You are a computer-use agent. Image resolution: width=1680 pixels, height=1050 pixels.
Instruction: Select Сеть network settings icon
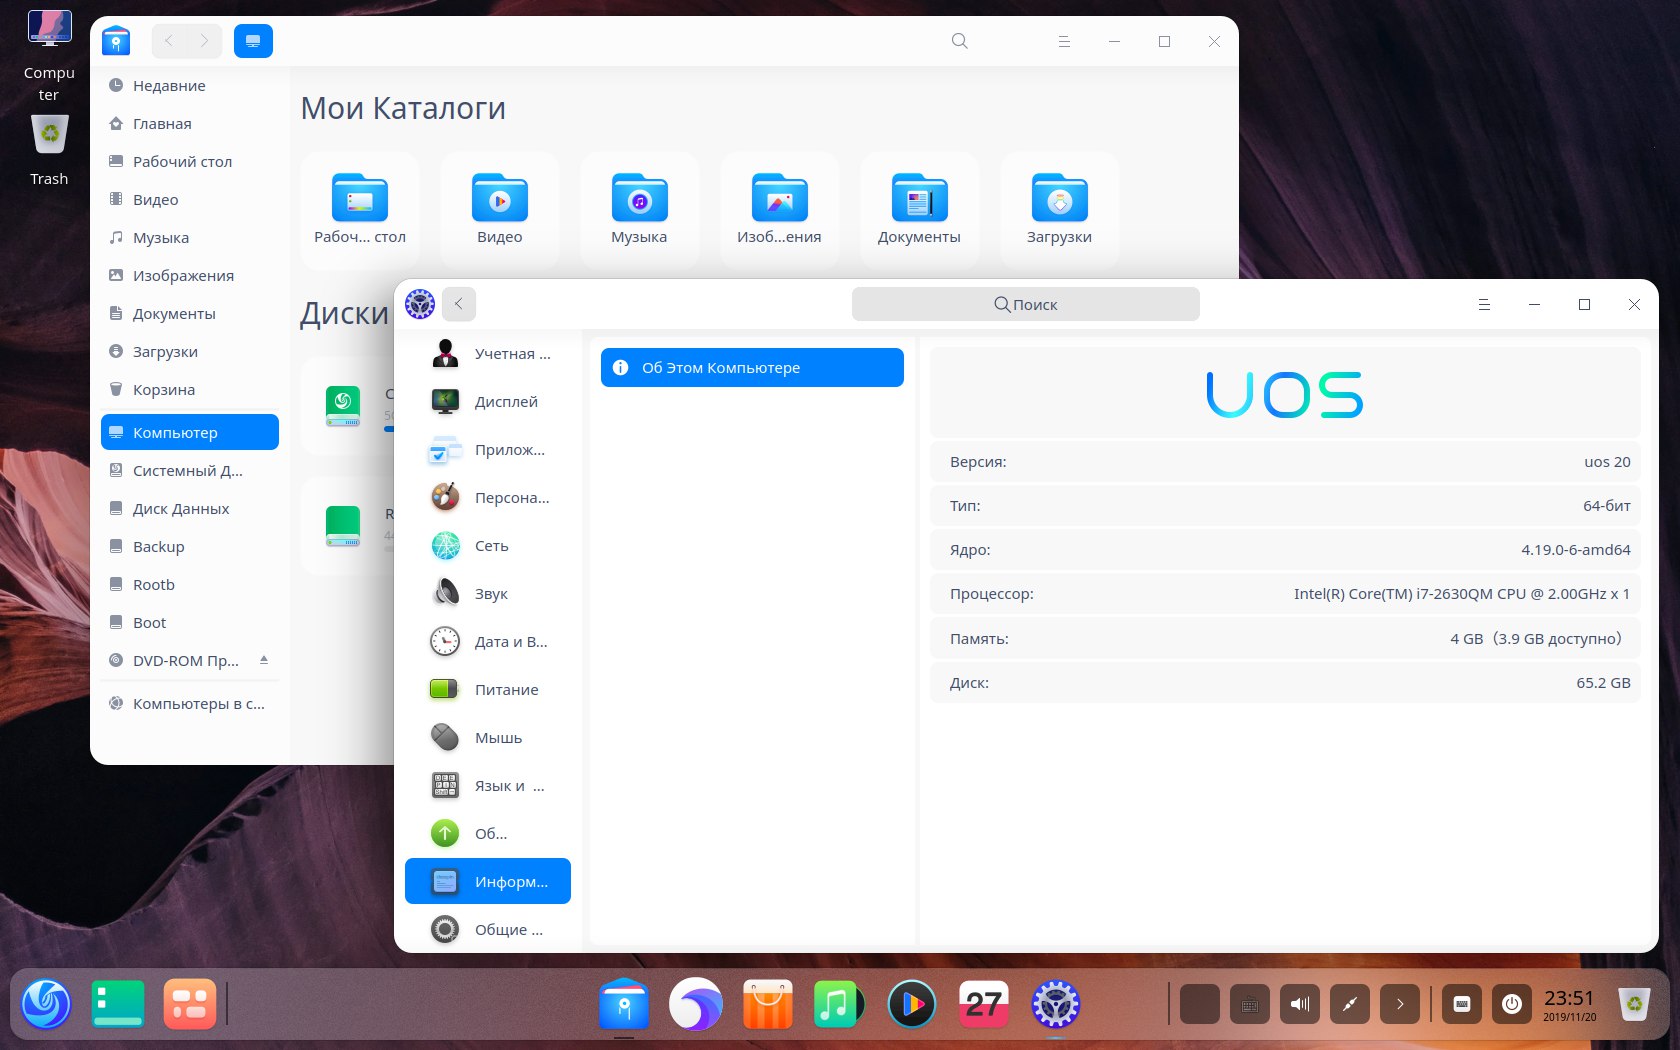coord(445,546)
